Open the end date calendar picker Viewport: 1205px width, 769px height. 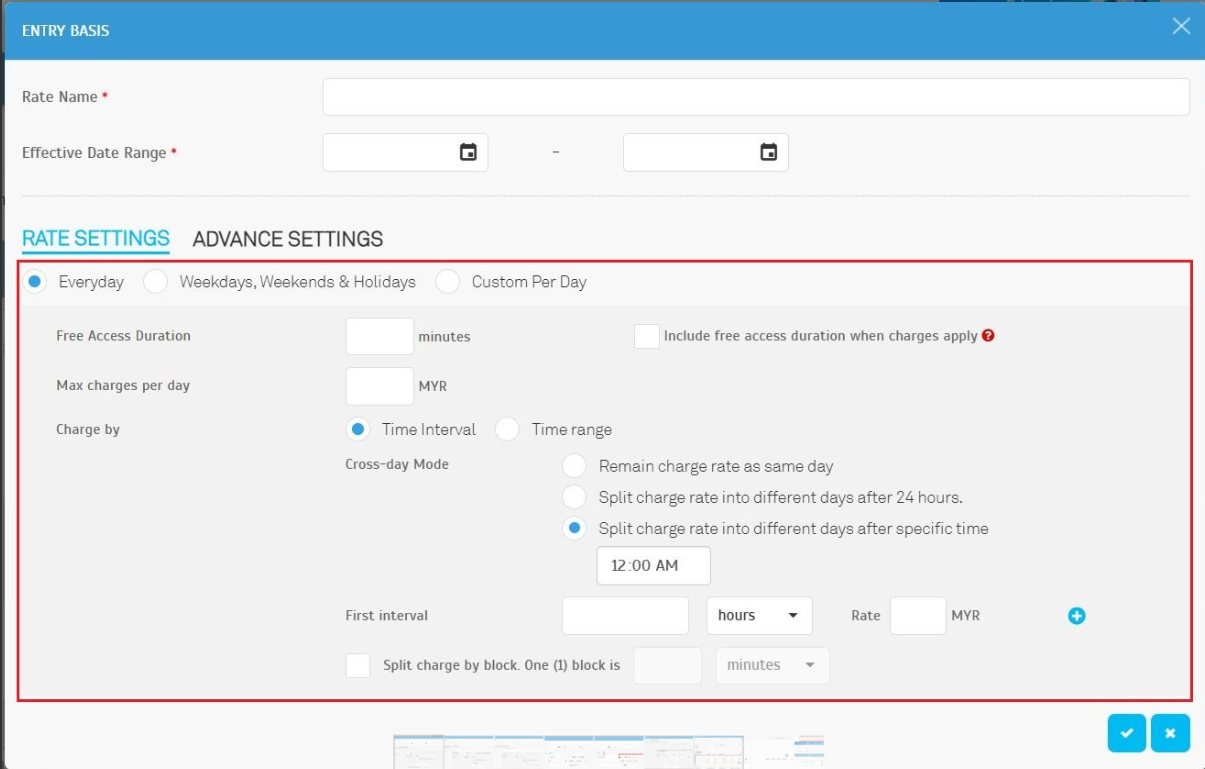click(x=768, y=153)
